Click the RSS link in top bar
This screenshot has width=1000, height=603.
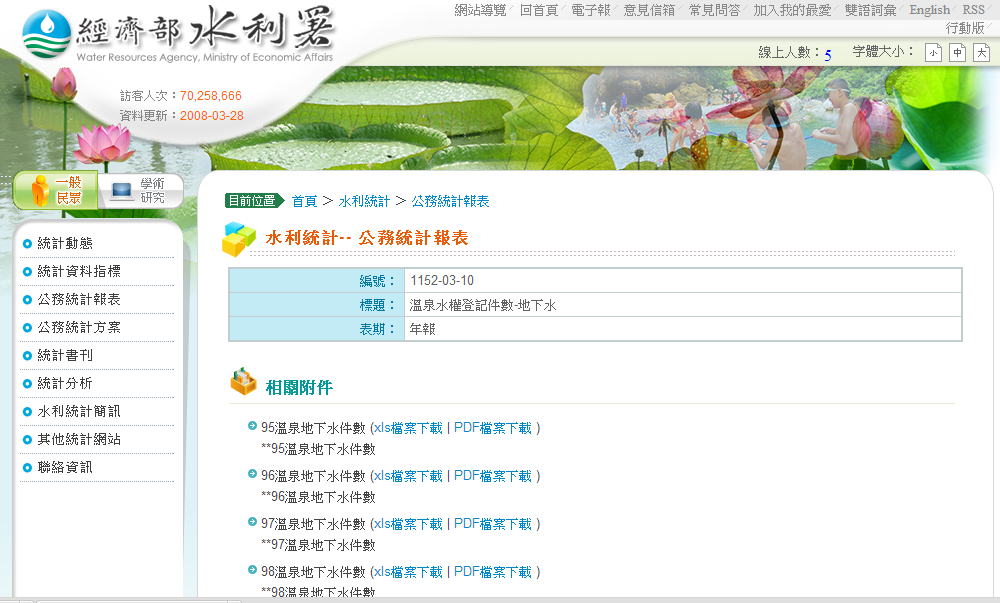click(972, 9)
